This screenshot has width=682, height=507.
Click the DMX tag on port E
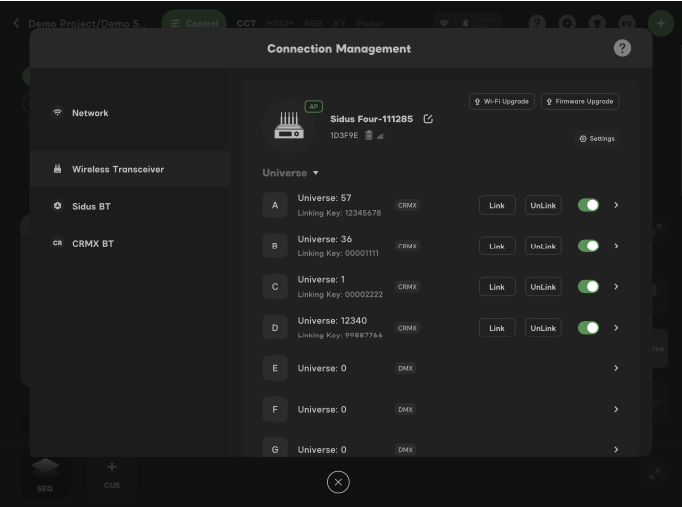click(405, 368)
